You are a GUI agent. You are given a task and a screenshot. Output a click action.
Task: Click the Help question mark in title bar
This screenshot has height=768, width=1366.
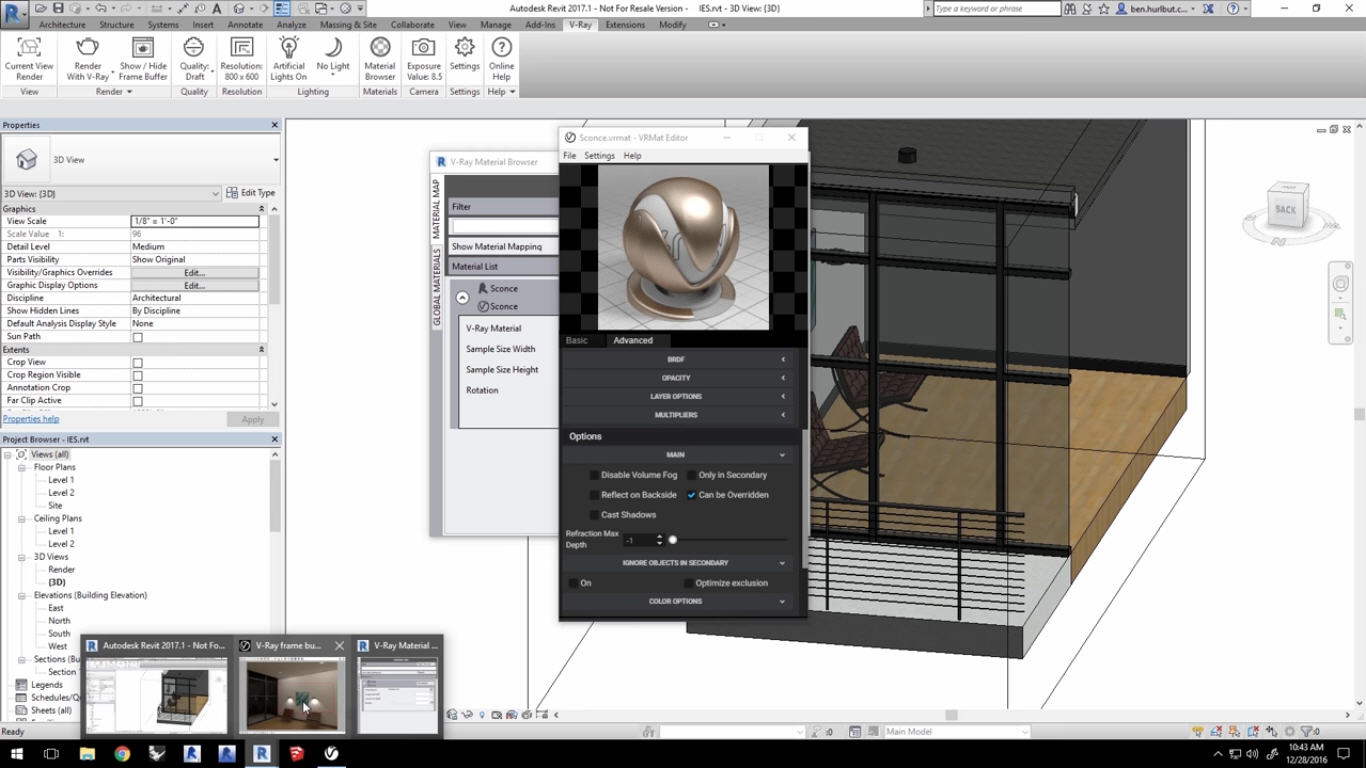(1233, 8)
